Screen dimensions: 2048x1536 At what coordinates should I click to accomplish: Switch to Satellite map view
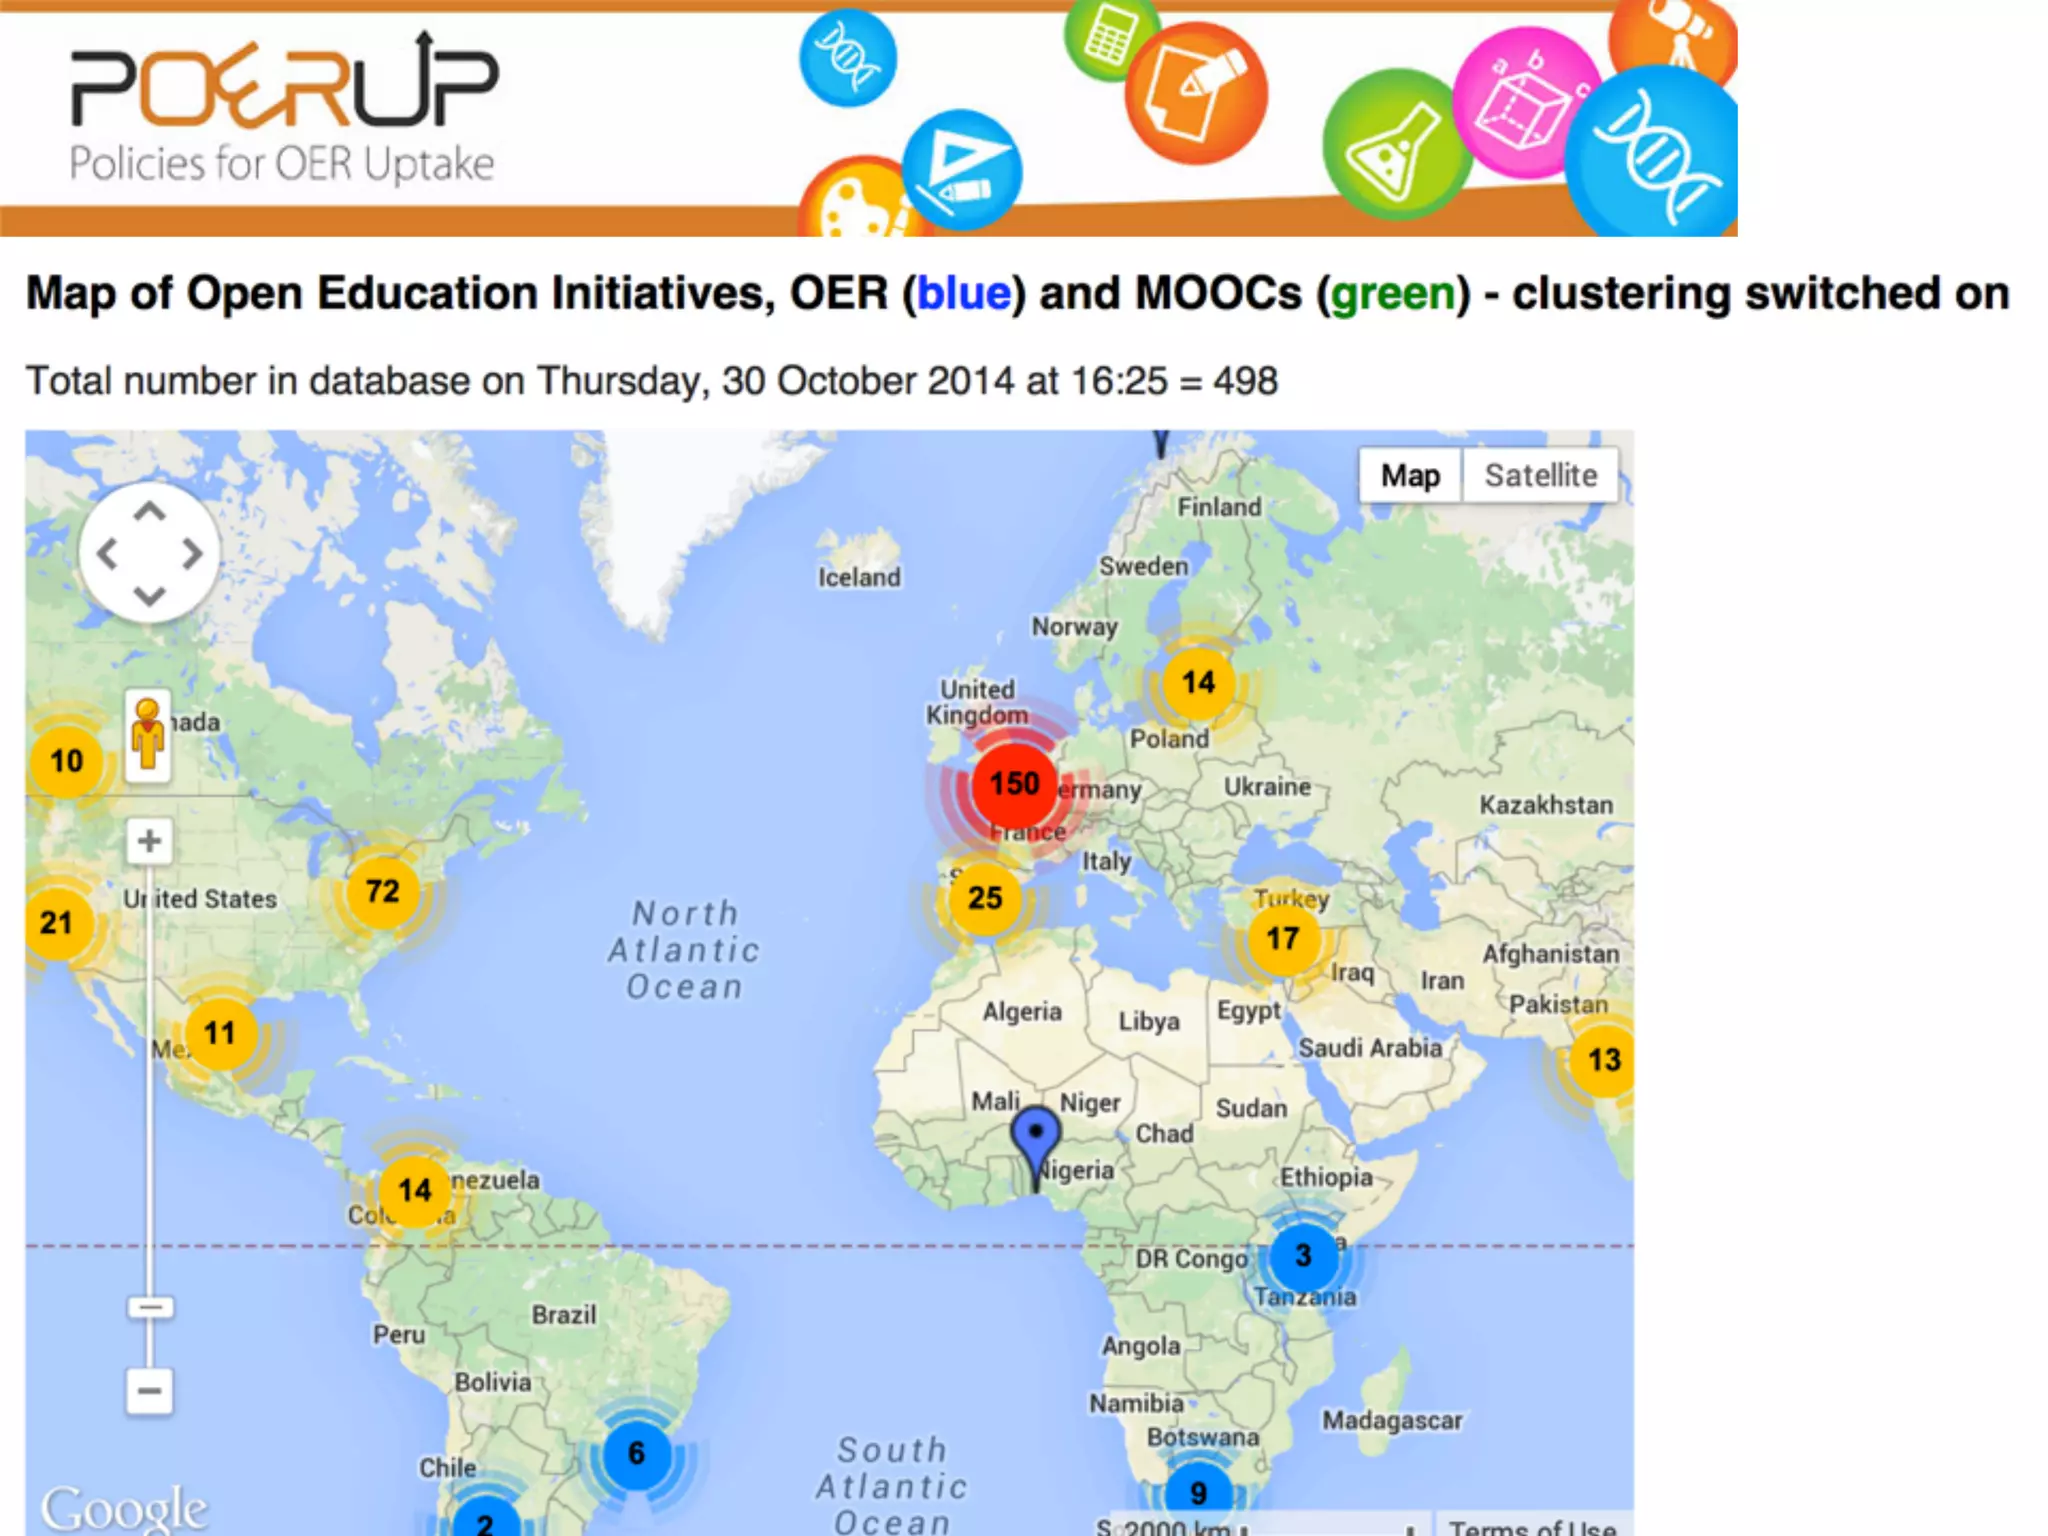[1540, 476]
